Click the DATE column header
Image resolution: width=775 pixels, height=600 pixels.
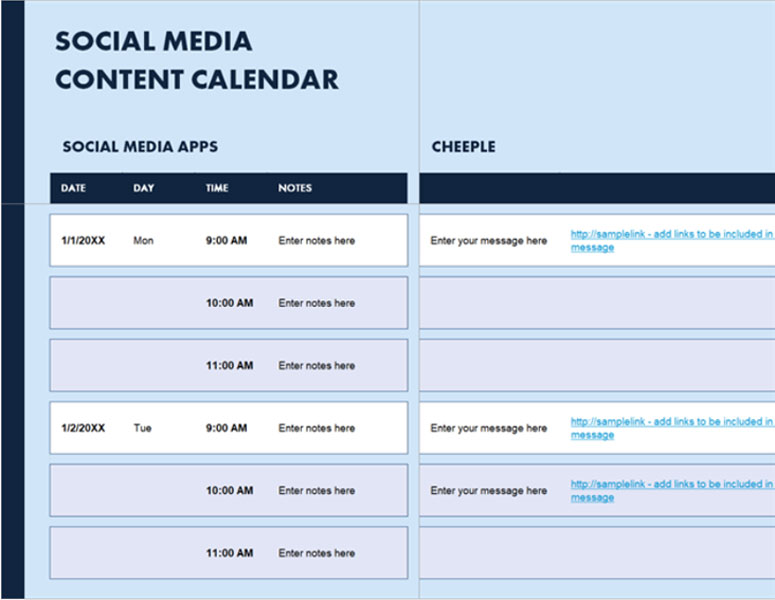pos(73,188)
